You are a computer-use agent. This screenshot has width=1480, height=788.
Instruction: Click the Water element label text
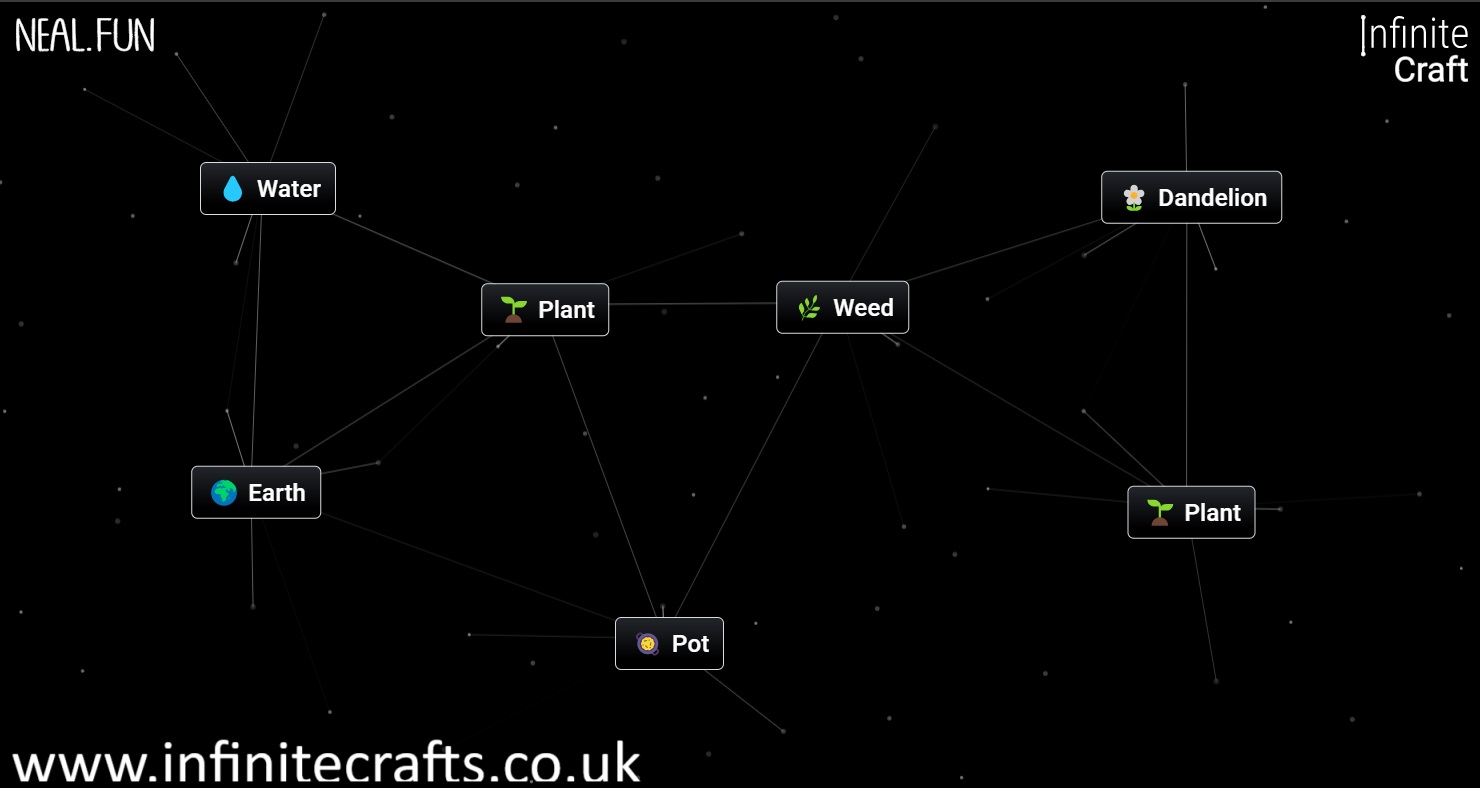289,188
